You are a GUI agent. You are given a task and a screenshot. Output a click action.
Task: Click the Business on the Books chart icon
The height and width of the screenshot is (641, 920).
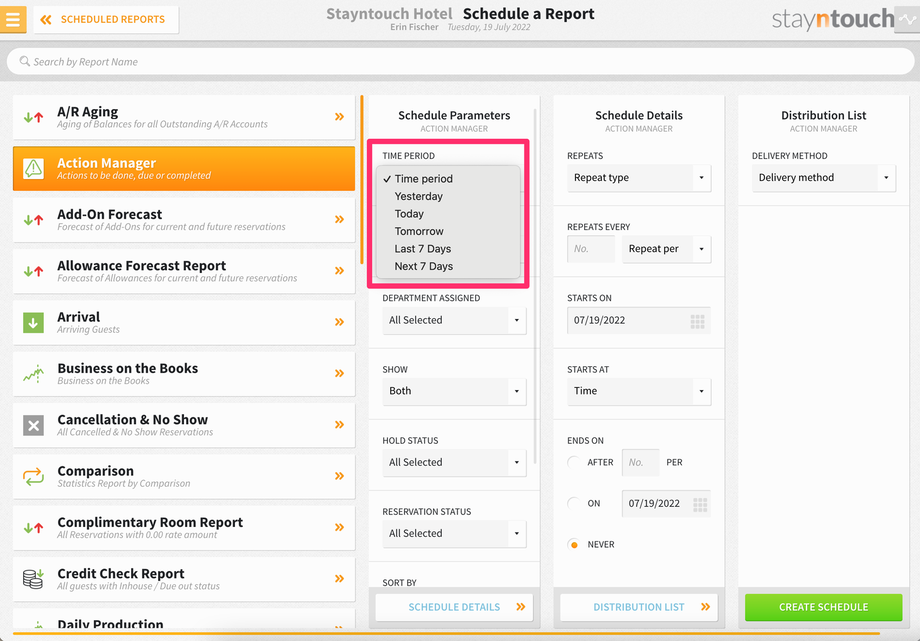[33, 373]
